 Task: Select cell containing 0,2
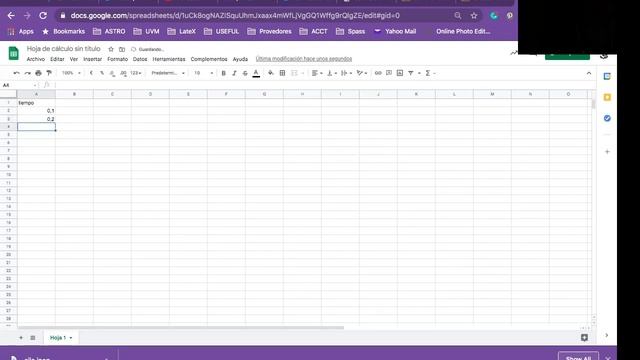[x=36, y=119]
